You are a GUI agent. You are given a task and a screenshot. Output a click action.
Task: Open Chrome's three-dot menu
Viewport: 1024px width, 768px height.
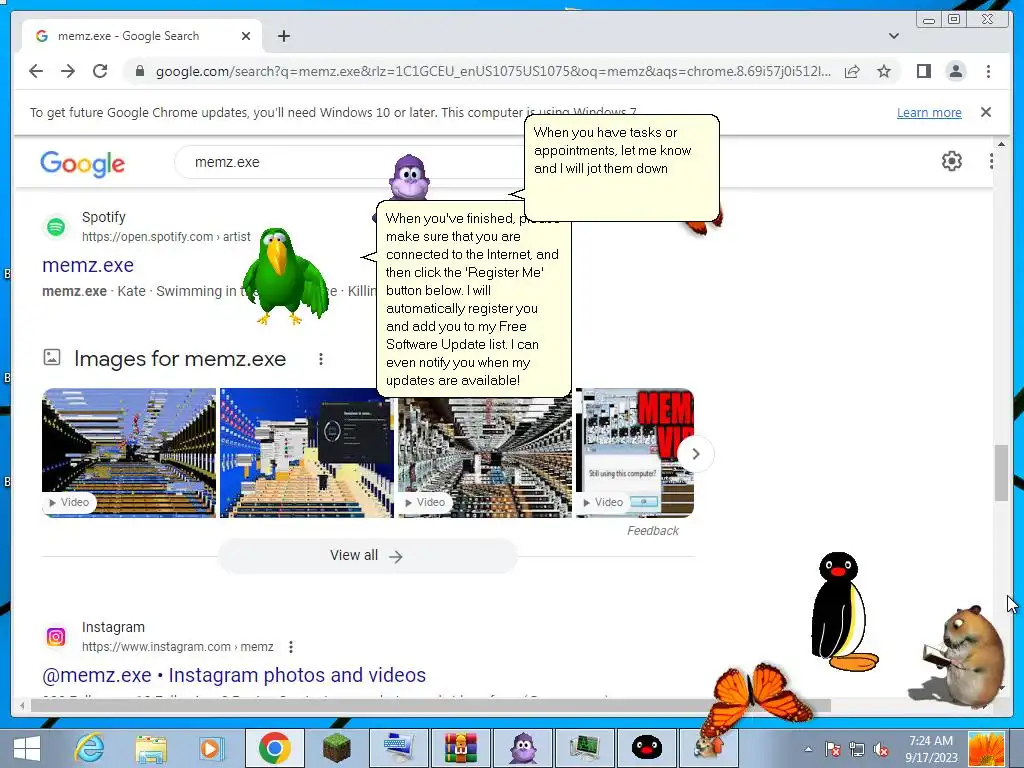click(x=988, y=71)
